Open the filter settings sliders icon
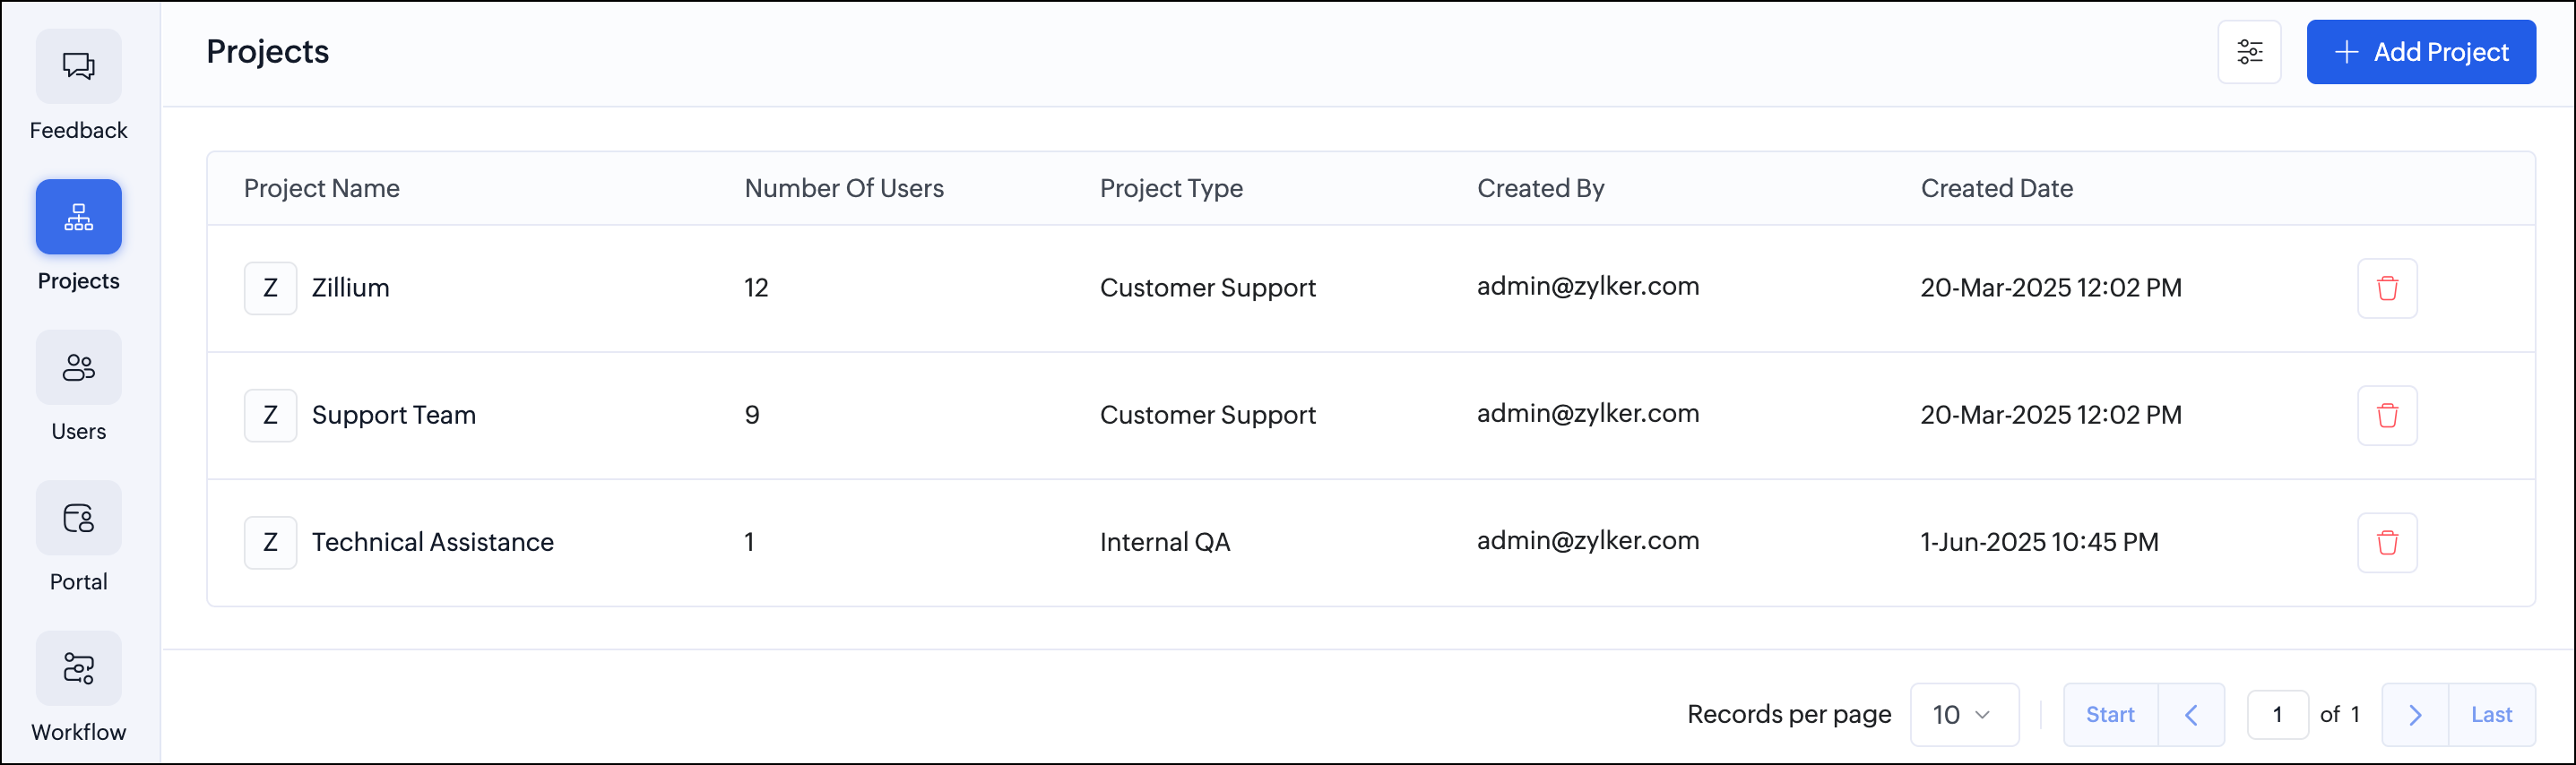The height and width of the screenshot is (765, 2576). (2249, 52)
